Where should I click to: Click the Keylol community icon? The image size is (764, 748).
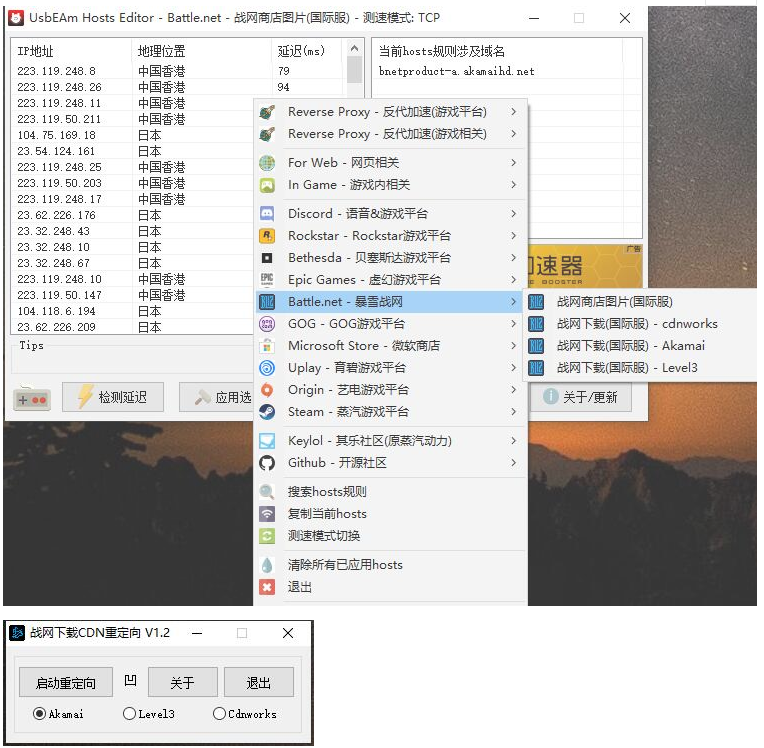pyautogui.click(x=267, y=441)
